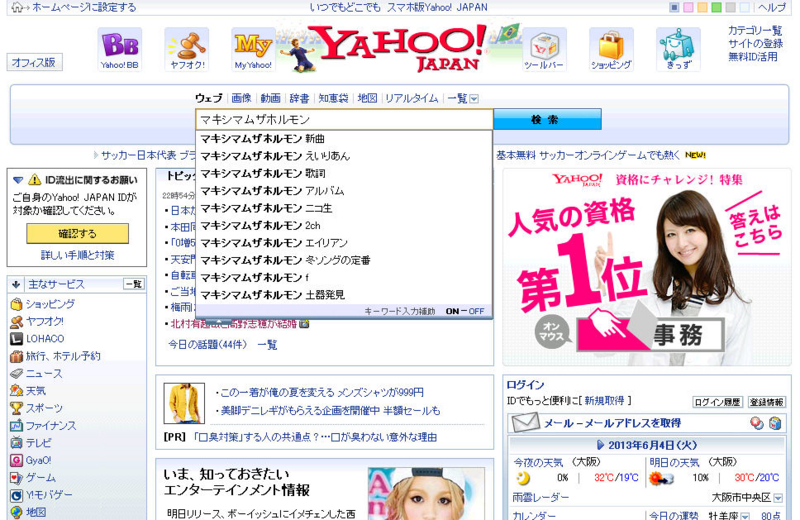Pick the green page theme swatch
Image resolution: width=800 pixels, height=520 pixels.
pos(716,7)
